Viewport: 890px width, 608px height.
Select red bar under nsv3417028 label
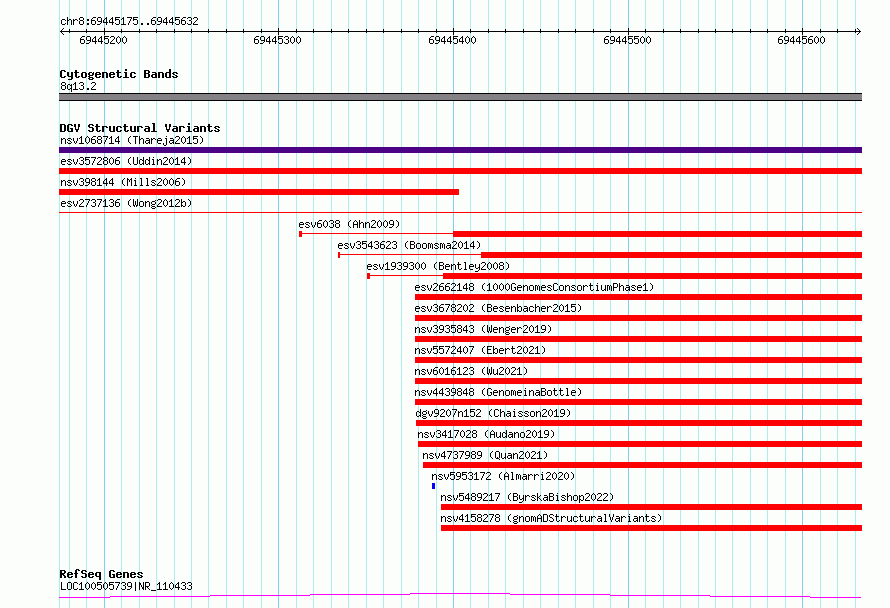pyautogui.click(x=640, y=444)
